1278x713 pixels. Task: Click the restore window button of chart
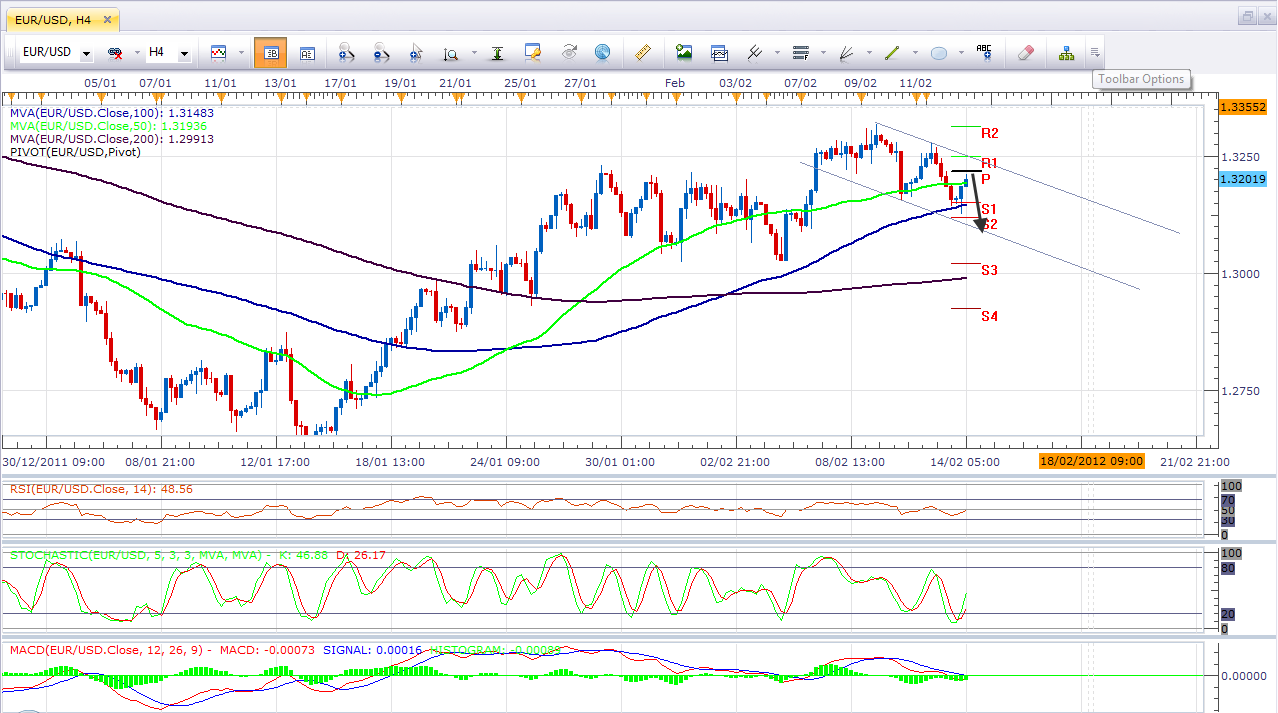pos(1246,16)
